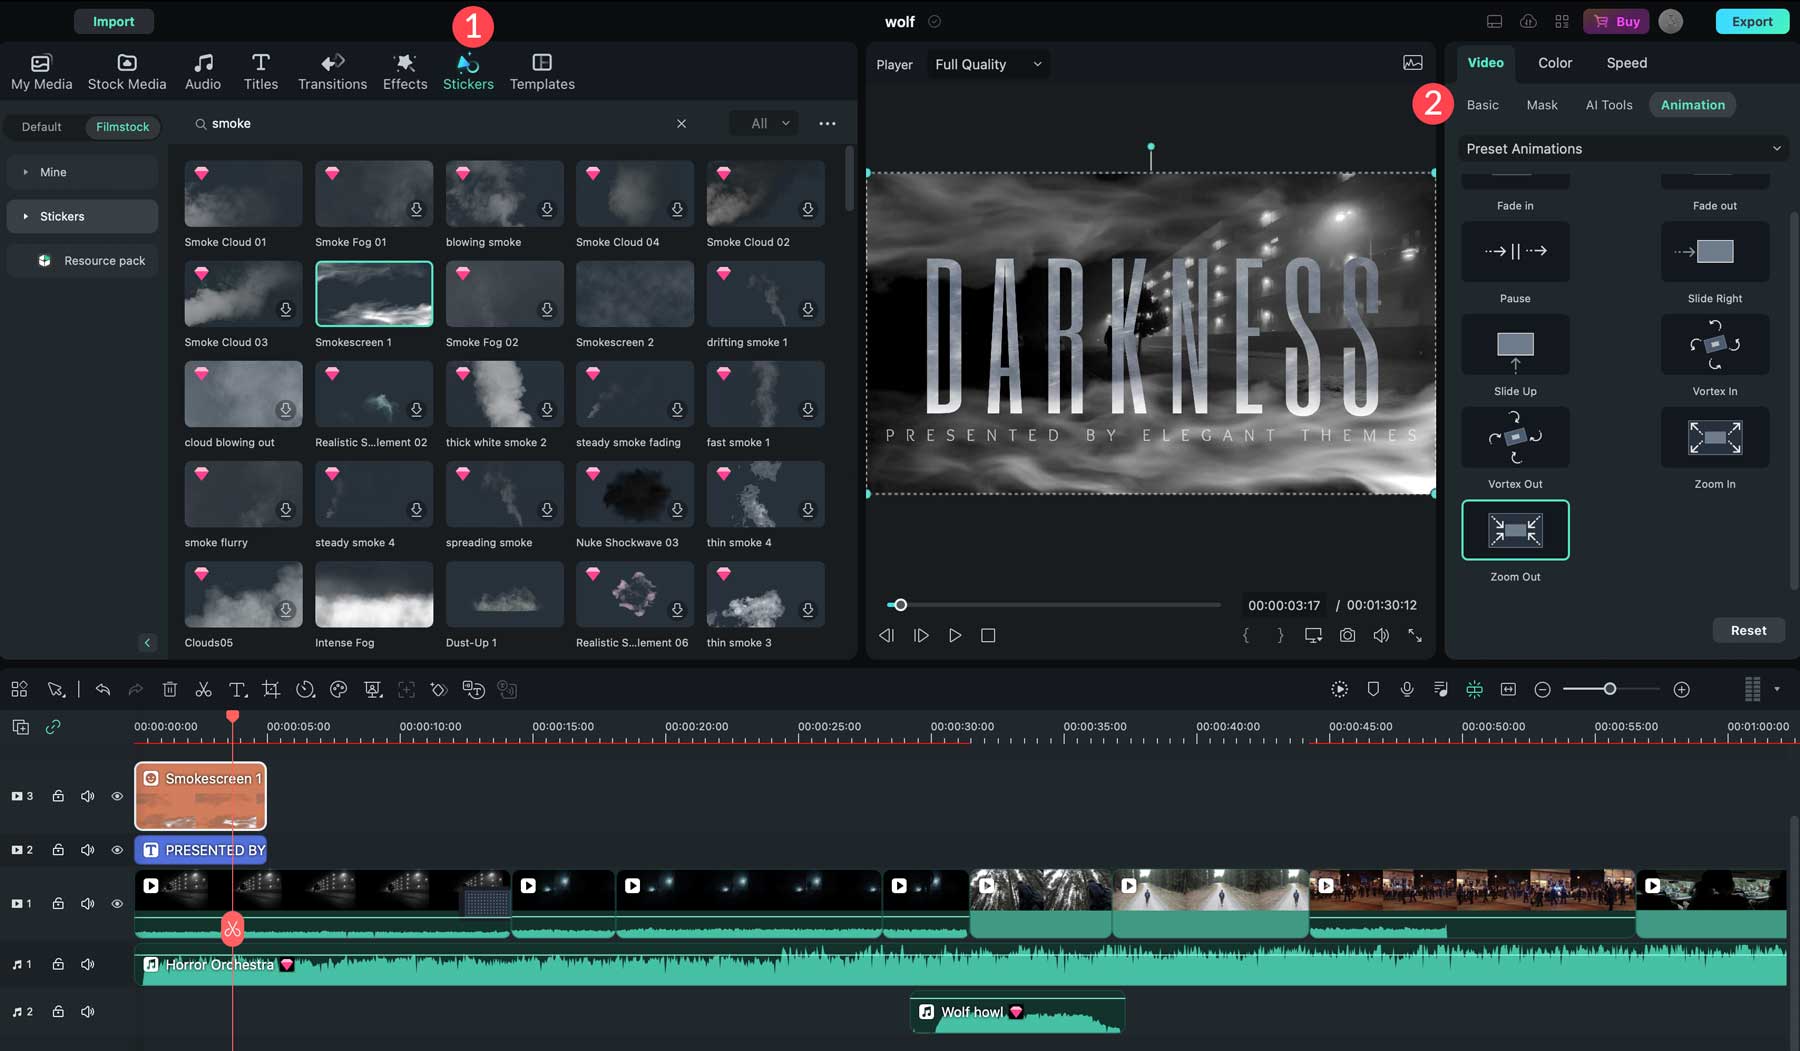Image resolution: width=1800 pixels, height=1051 pixels.
Task: Select the Intense Fog sticker thumbnail
Action: point(374,595)
